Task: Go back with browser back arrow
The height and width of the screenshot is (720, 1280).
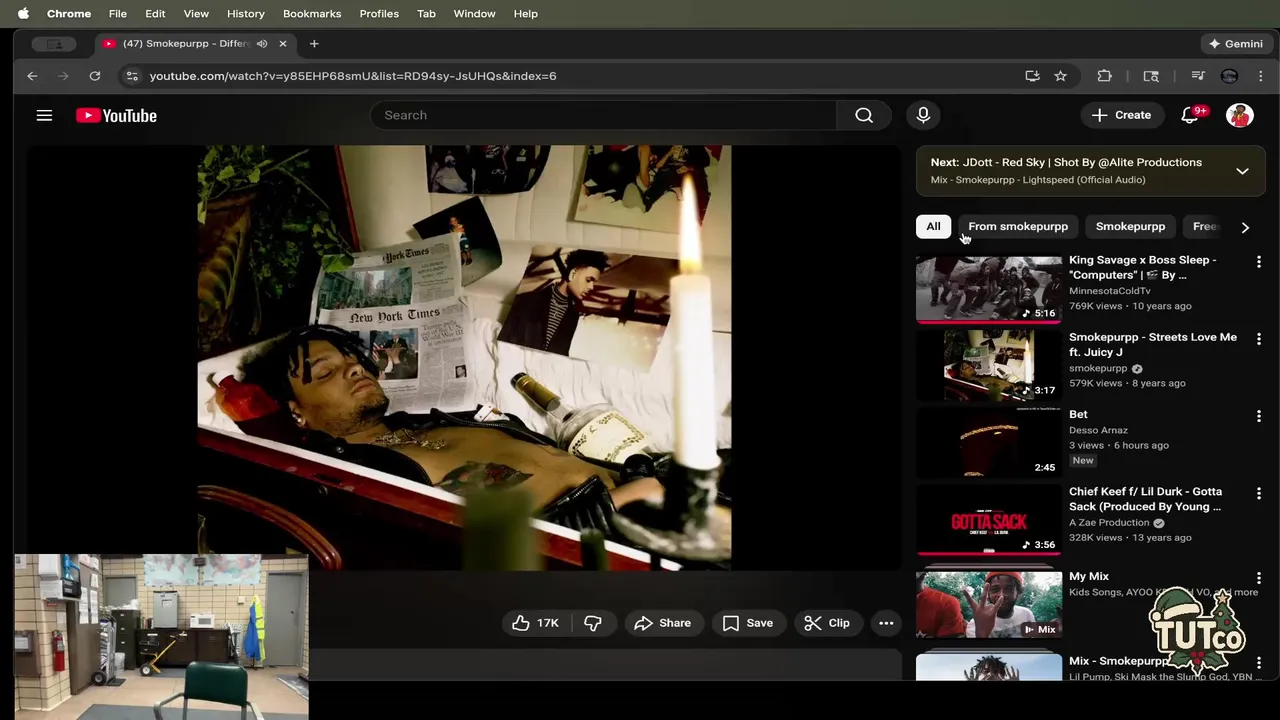Action: coord(32,76)
